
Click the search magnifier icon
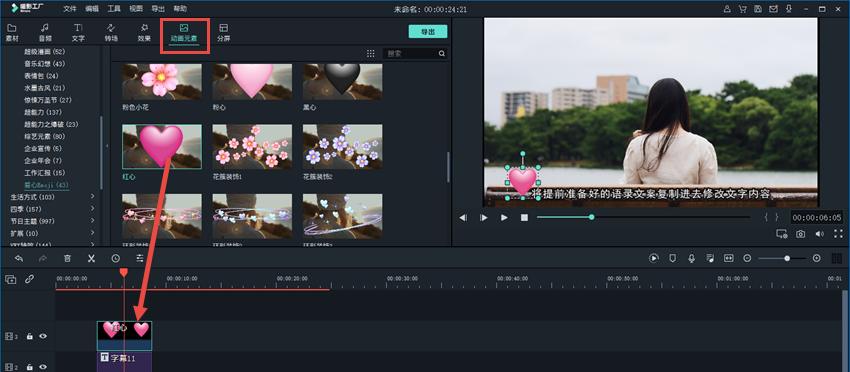(442, 53)
